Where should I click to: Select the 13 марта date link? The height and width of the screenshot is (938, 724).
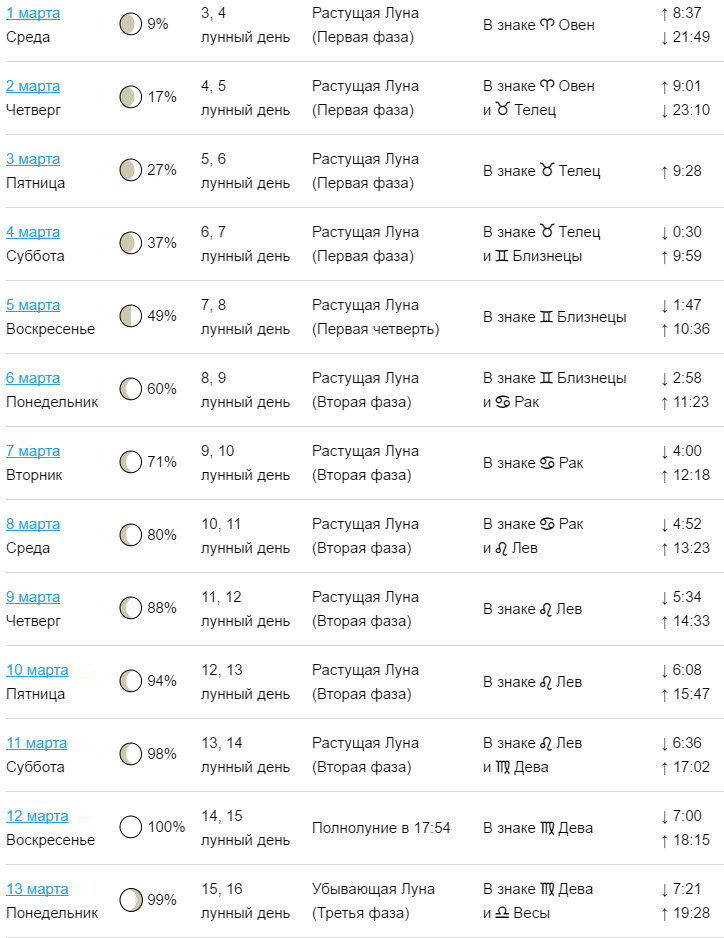click(x=37, y=889)
